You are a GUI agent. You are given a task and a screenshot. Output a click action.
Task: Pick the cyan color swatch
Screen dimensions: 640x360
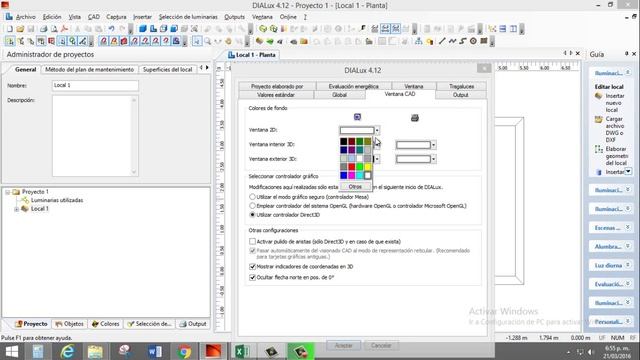pos(360,176)
